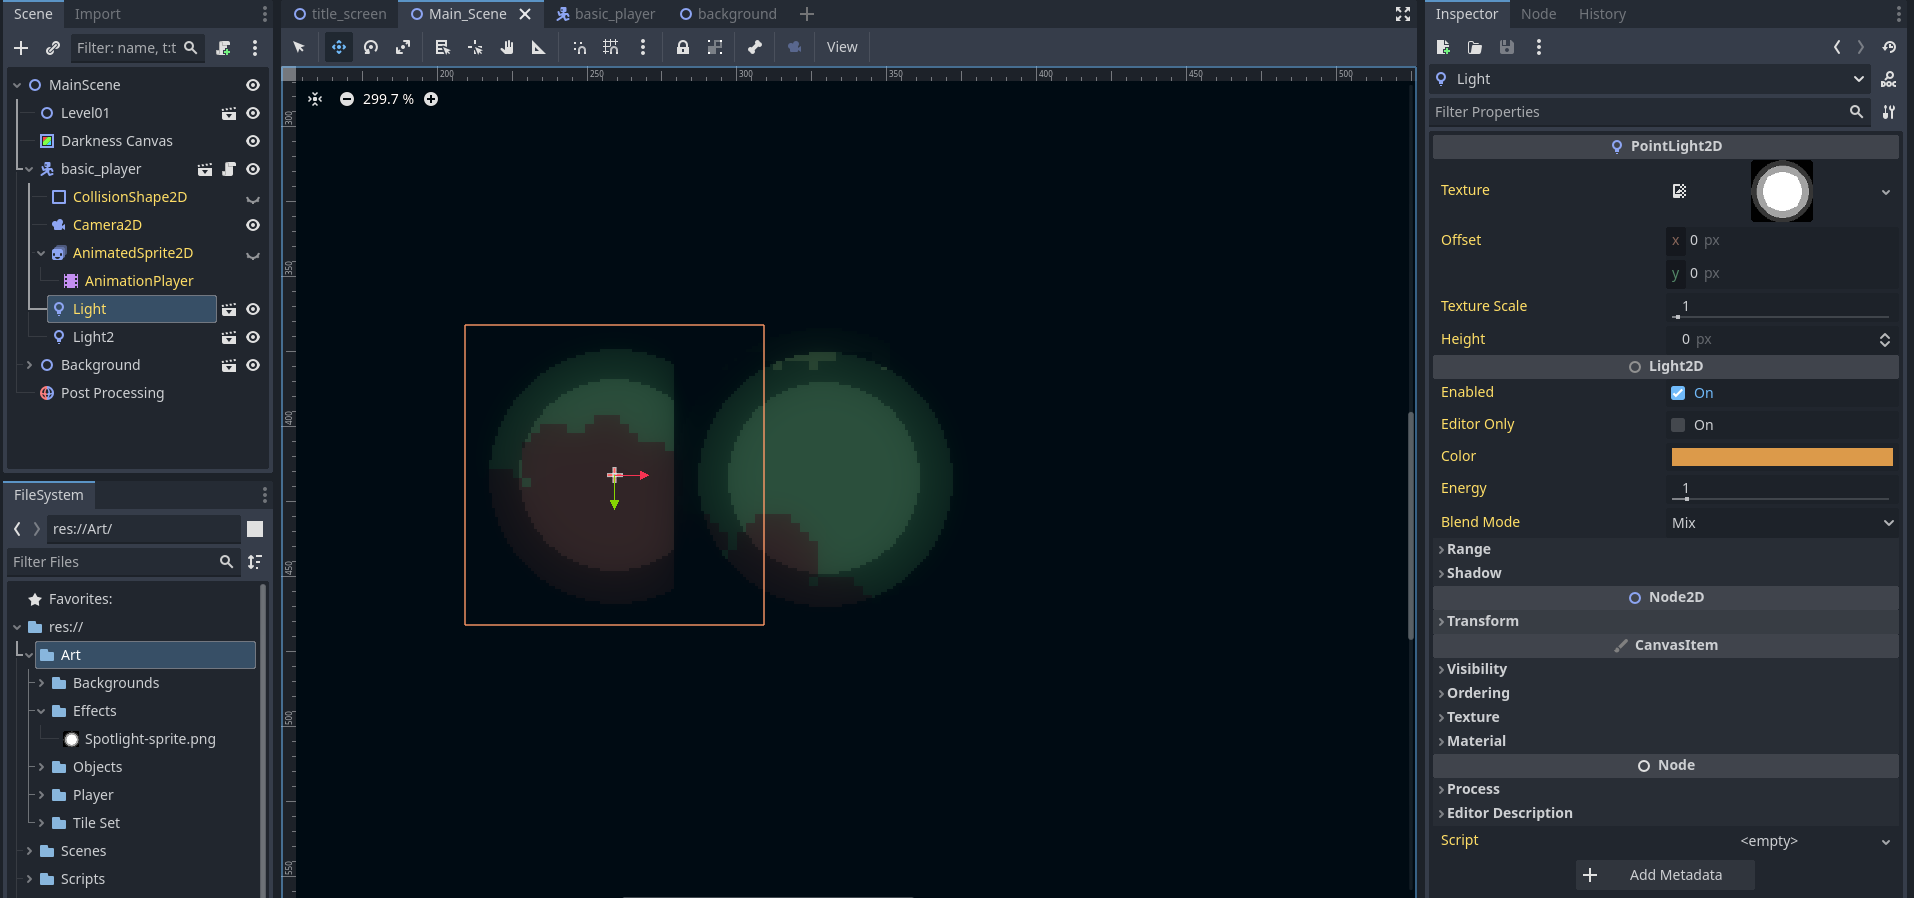Click the skeleton bone options icon
This screenshot has width=1914, height=898.
(755, 47)
